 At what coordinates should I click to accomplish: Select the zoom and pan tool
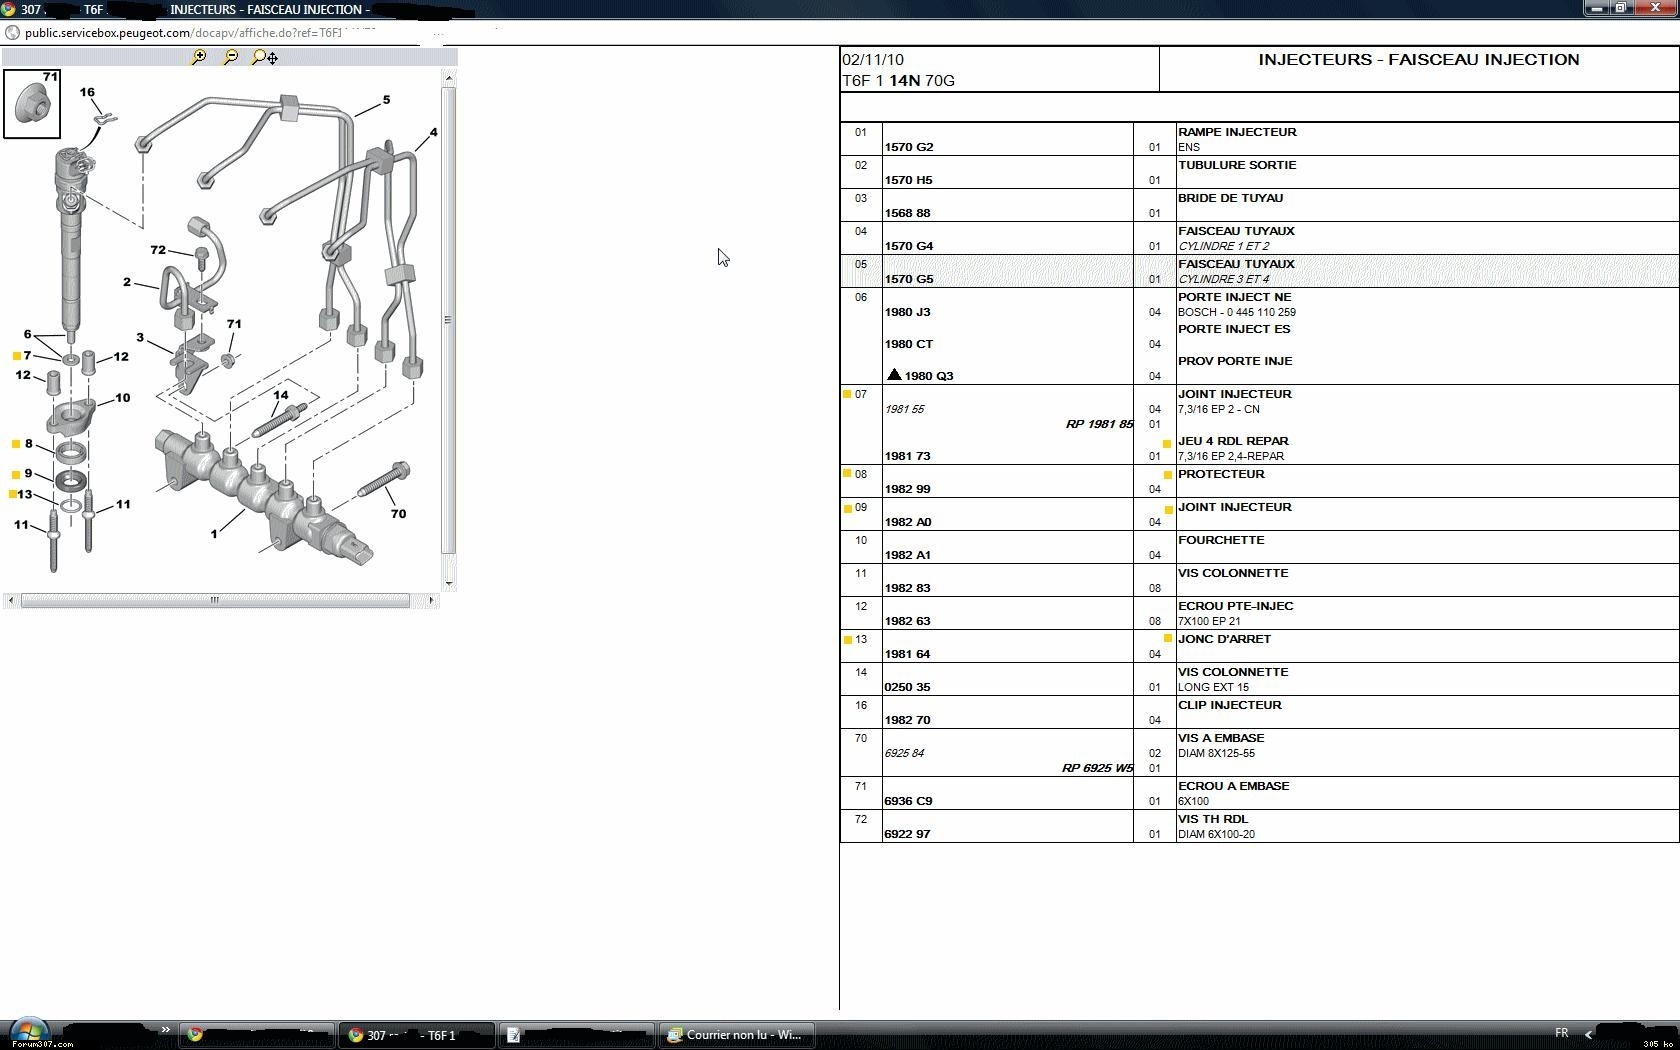point(265,58)
